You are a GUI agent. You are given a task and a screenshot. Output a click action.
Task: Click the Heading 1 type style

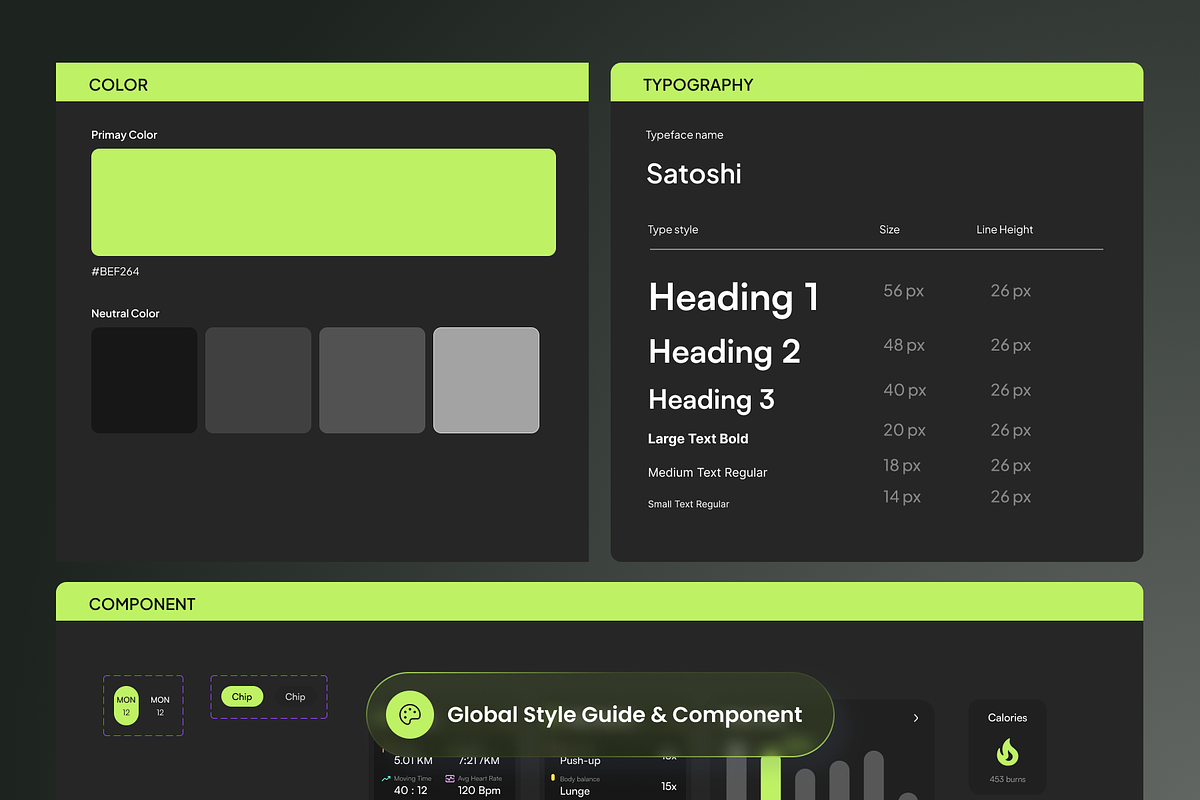pyautogui.click(x=733, y=297)
